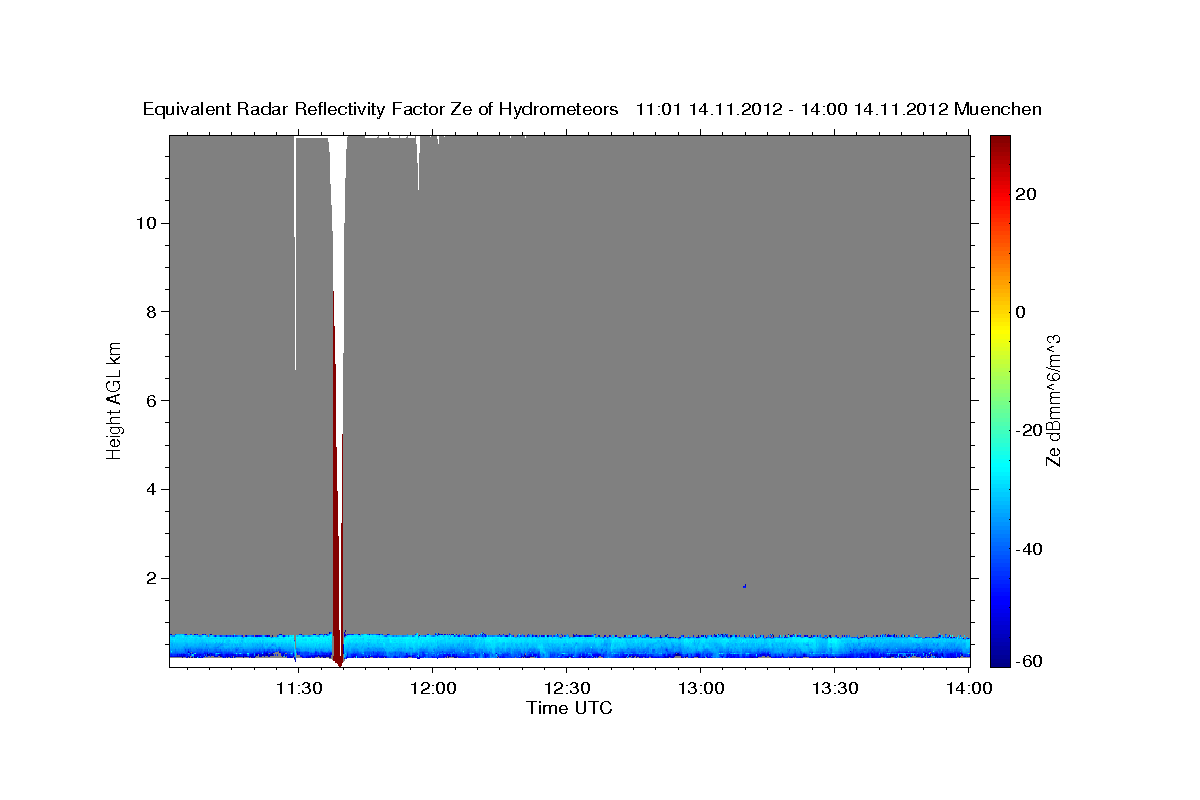Viewport: 1200px width, 800px height.
Task: Click the colorbar label '-20'
Action: 1029,430
